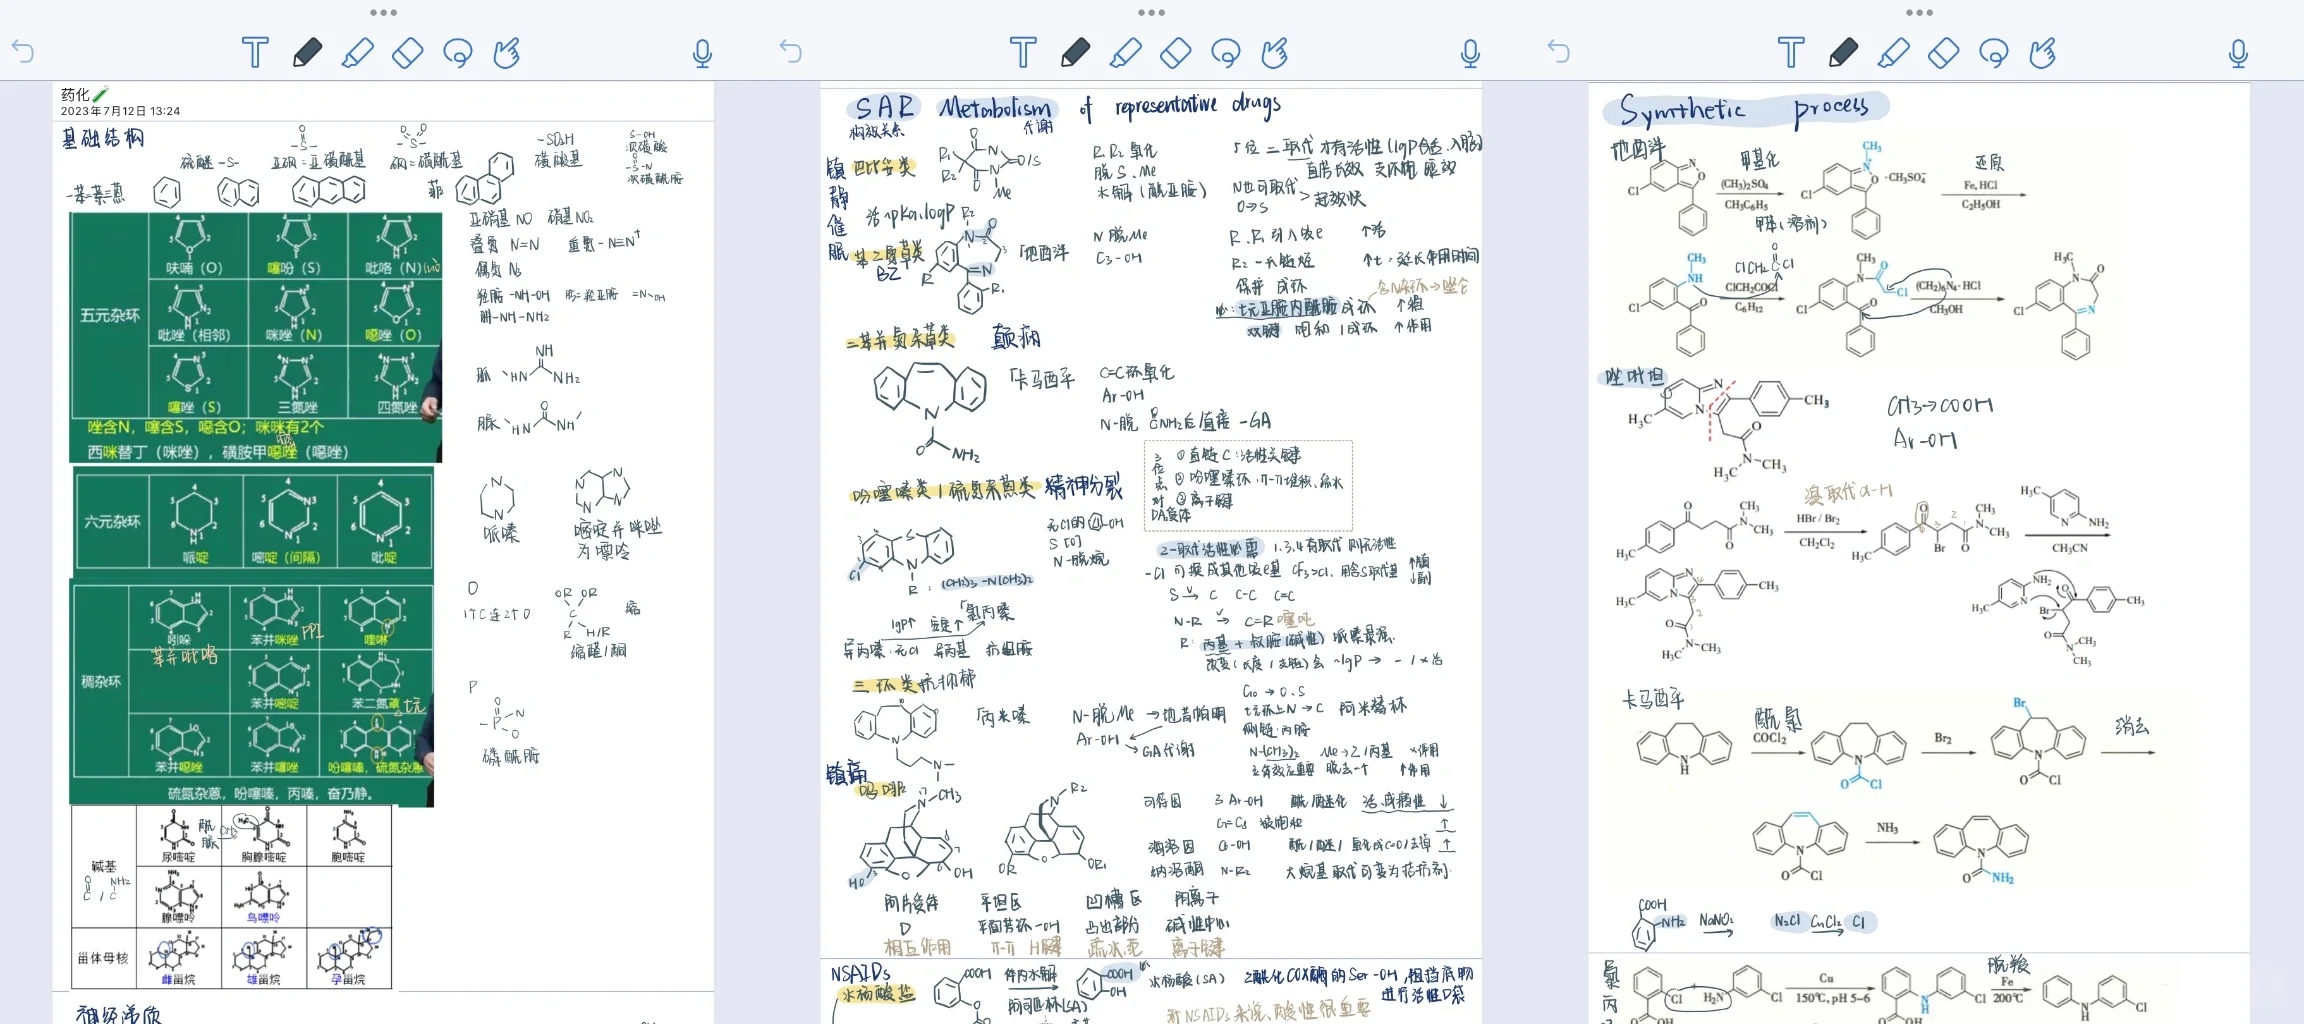Select ink-to-shape tool in middle pane
The width and height of the screenshot is (2304, 1024).
point(1275,52)
